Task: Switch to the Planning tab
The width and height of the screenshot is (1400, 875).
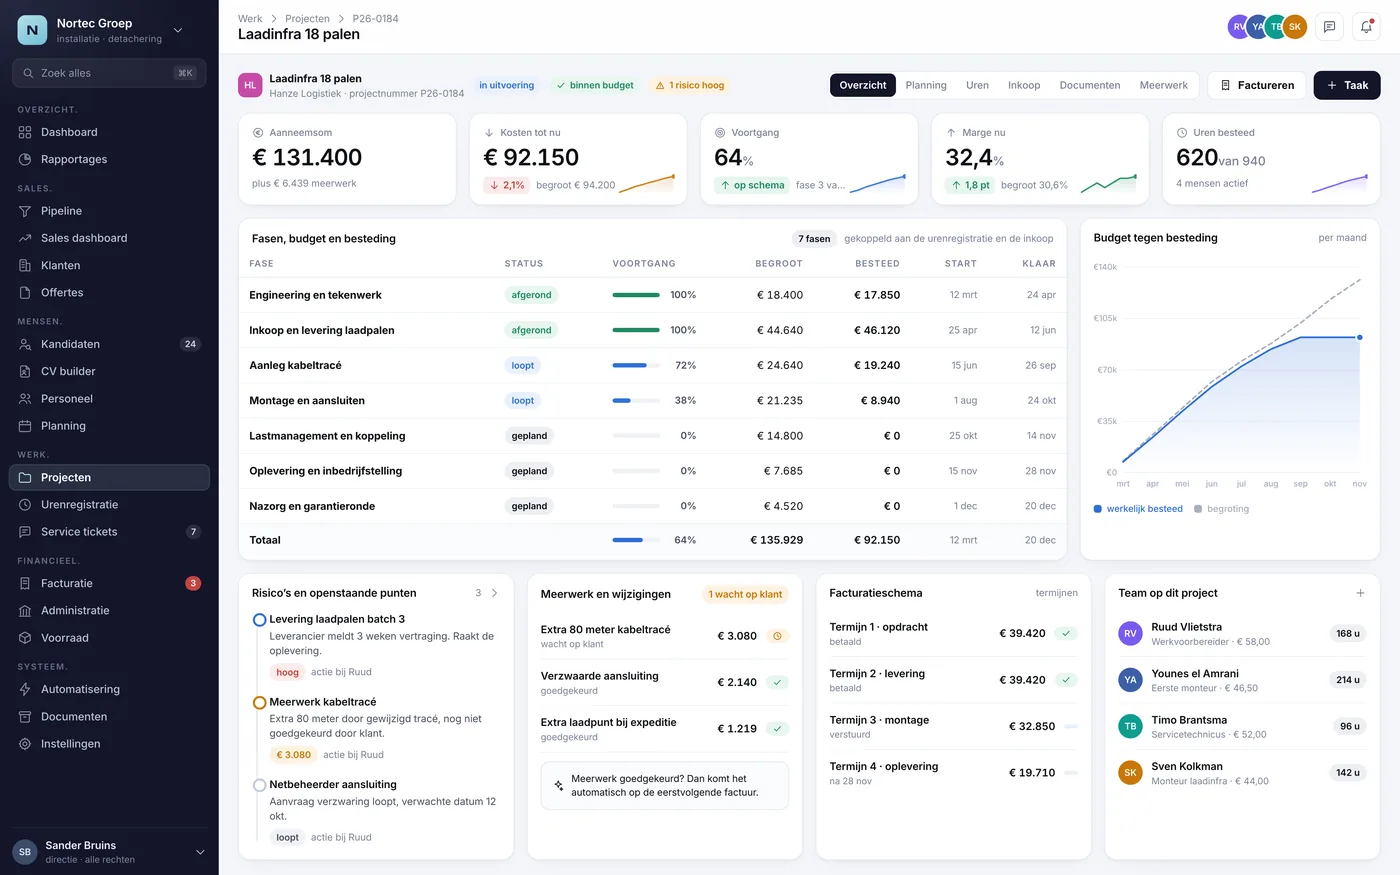Action: pos(926,85)
